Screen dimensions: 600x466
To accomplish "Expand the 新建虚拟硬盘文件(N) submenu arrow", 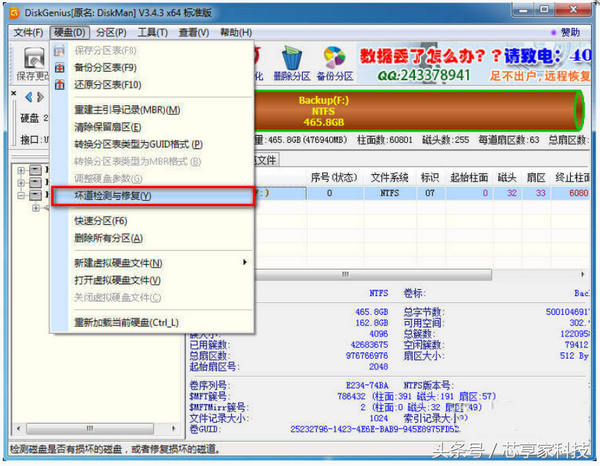I will click(245, 262).
